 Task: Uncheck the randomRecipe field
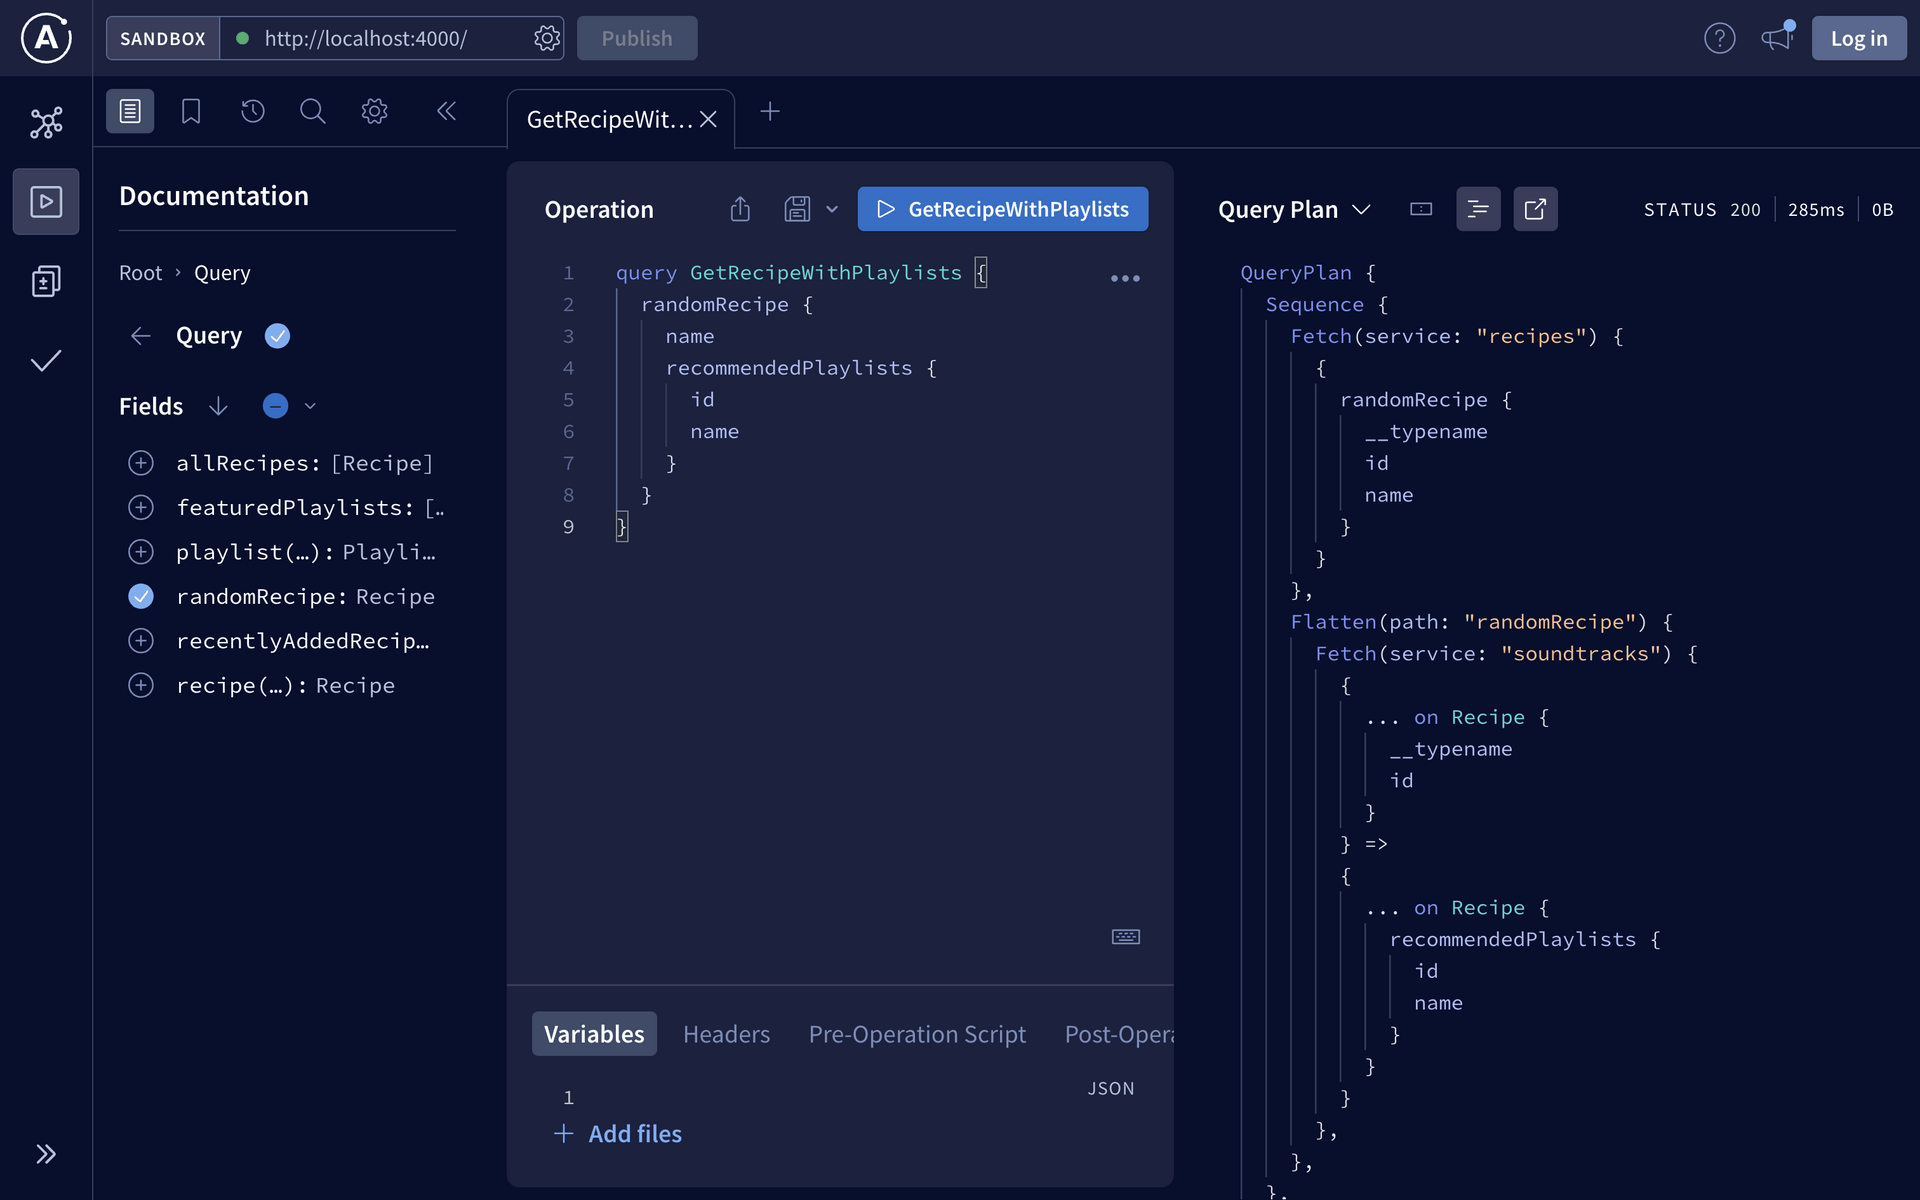[x=141, y=596]
